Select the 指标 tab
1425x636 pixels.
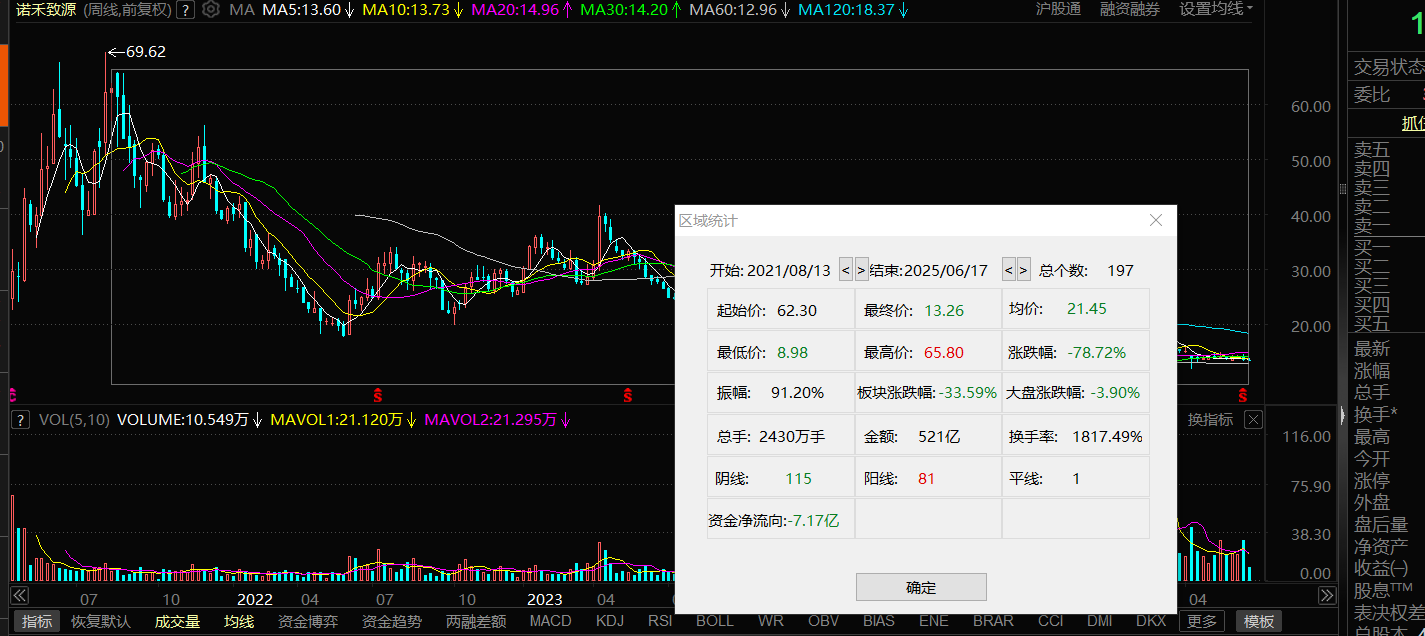click(x=37, y=621)
